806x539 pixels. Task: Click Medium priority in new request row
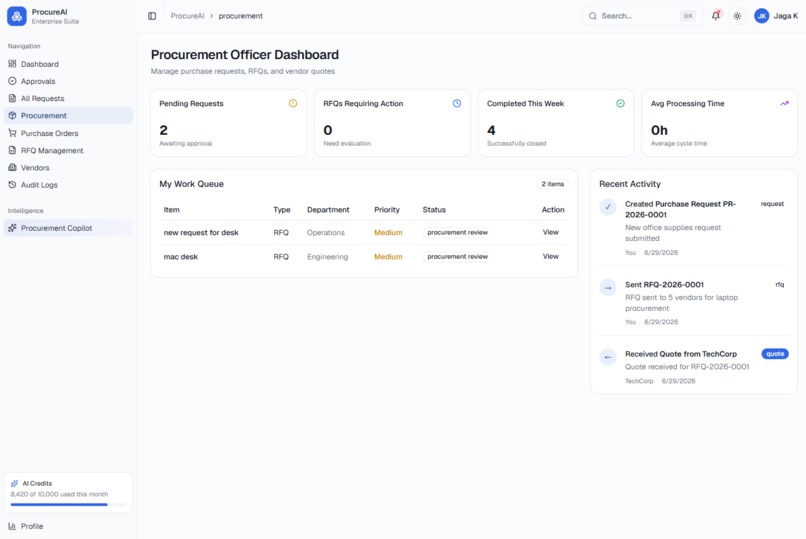tap(388, 232)
